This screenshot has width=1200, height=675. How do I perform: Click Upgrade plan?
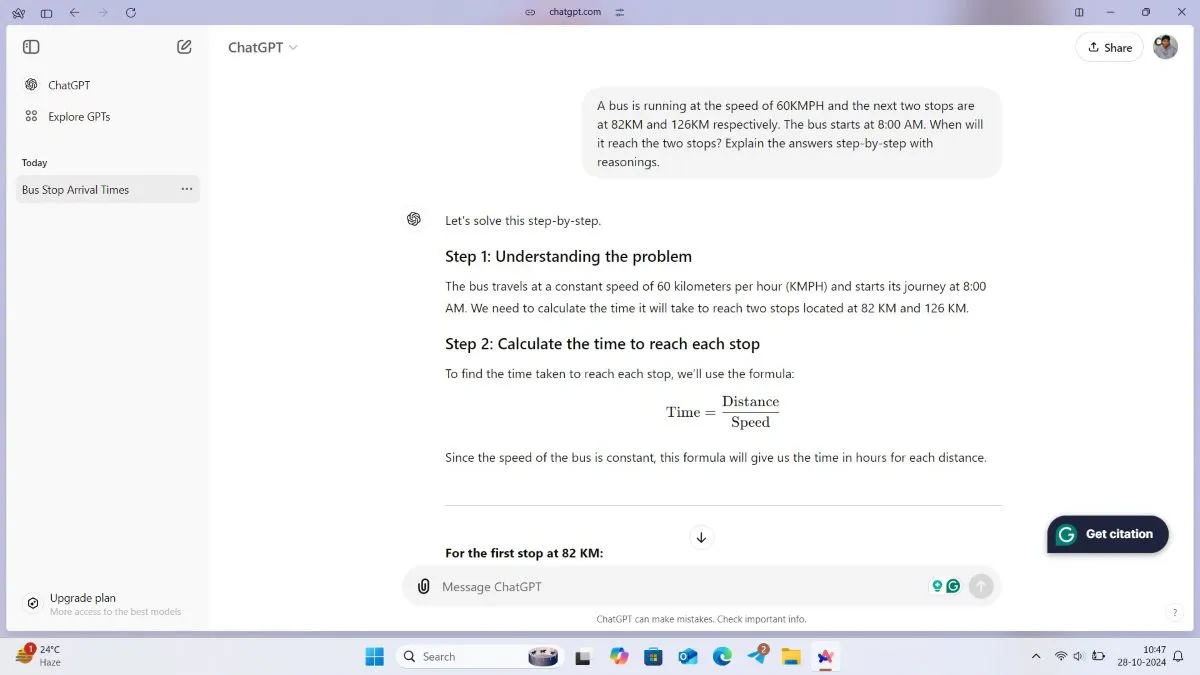coord(108,604)
